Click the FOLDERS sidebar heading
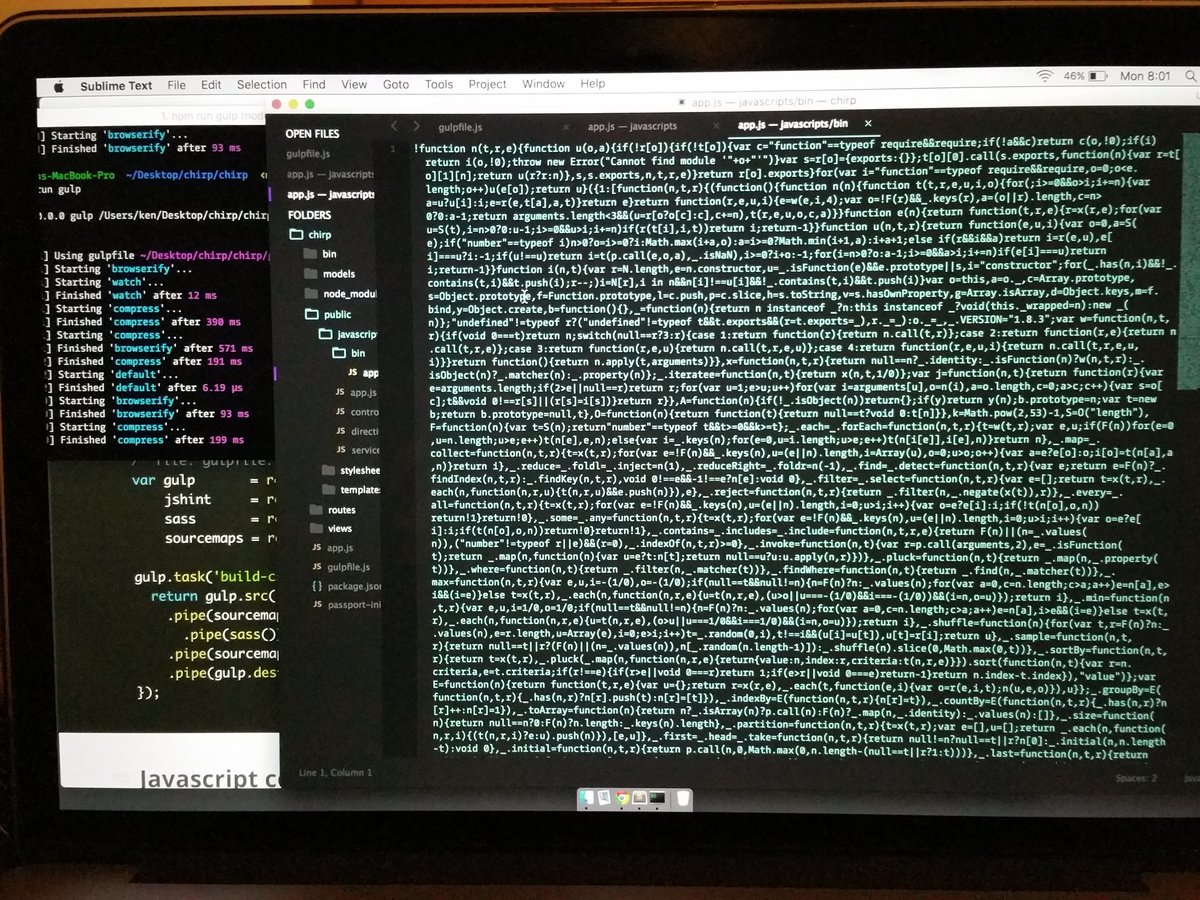The height and width of the screenshot is (900, 1200). pos(309,215)
